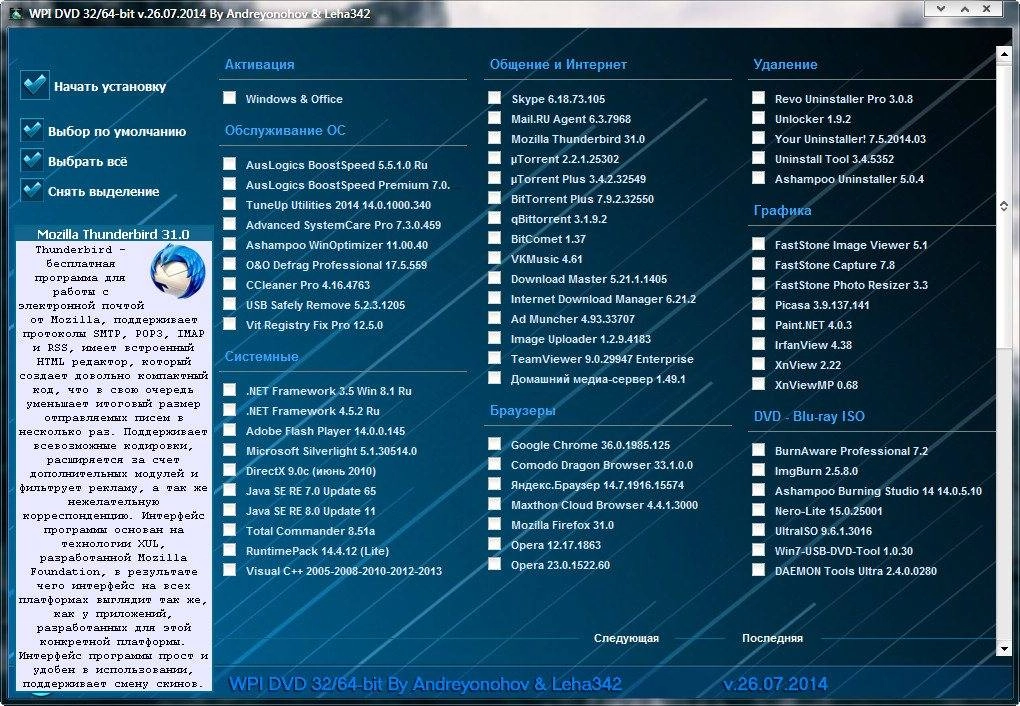Tick AusLogics BoostSpeed 5.5.1.0 Ru checkbox
1020x706 pixels.
230,164
